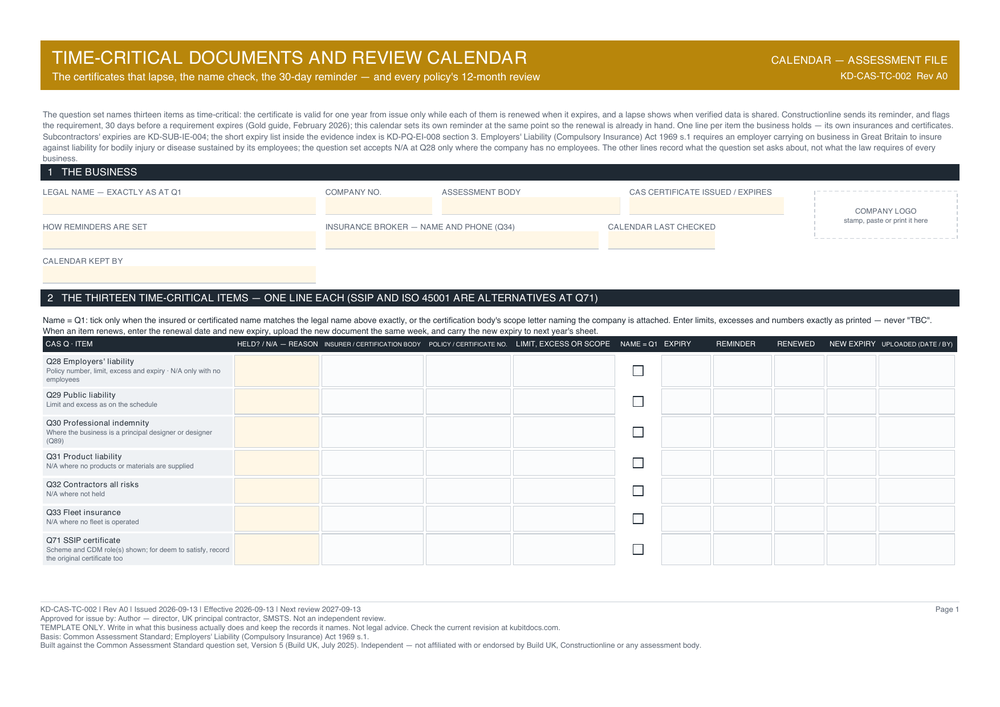Select Held? / N/A reason cell for Q71 SSIP certificate

point(277,550)
